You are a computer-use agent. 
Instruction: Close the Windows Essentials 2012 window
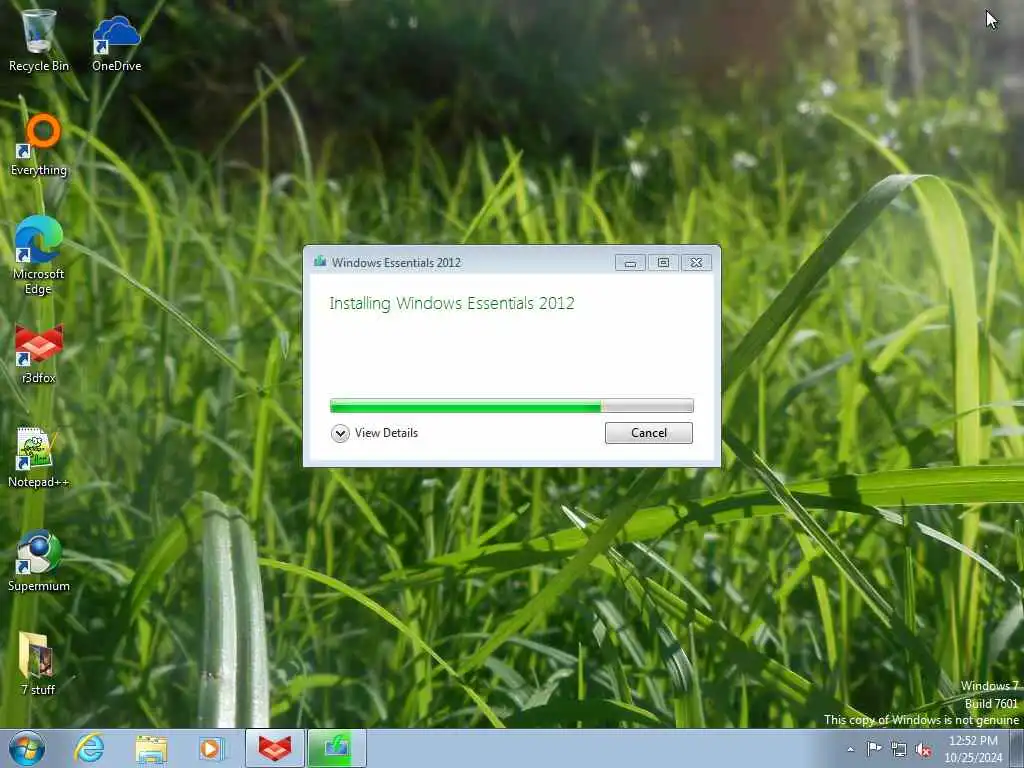click(696, 263)
